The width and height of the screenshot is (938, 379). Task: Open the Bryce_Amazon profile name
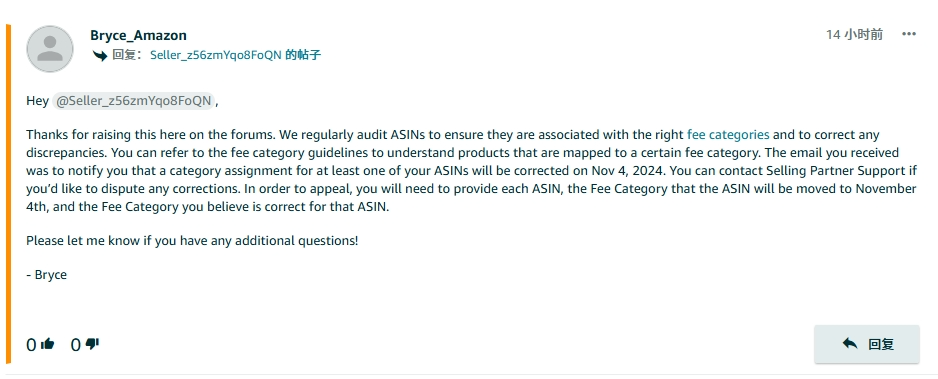pos(138,35)
